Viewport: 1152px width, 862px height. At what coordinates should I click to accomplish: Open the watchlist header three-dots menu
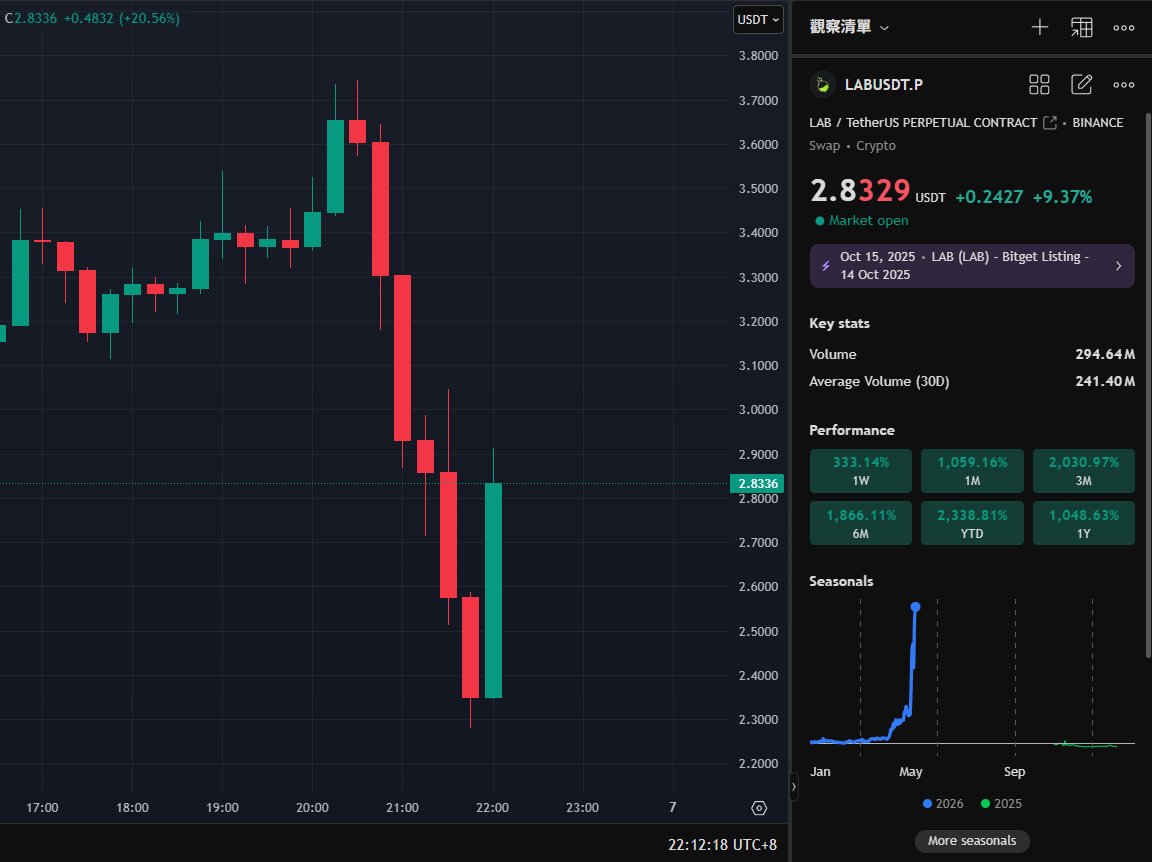click(1123, 28)
